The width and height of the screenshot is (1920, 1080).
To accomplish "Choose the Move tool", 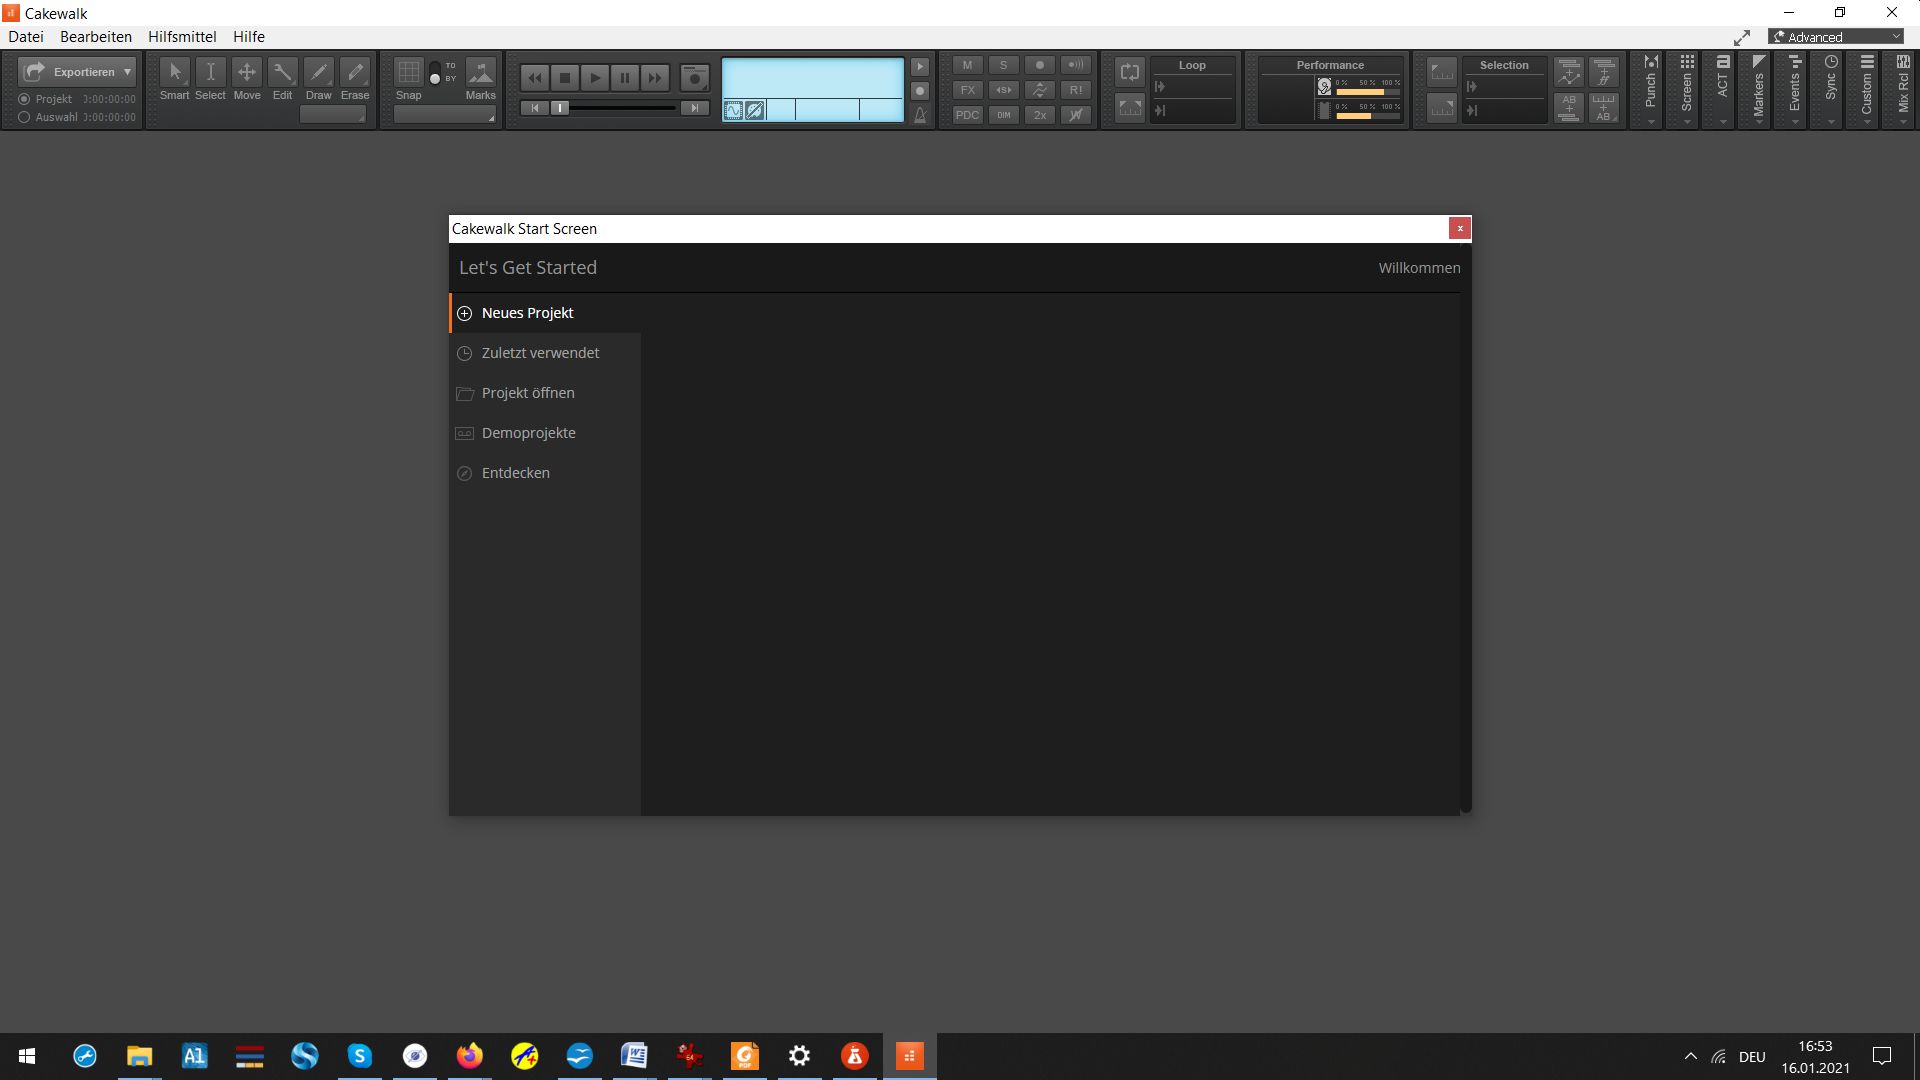I will (247, 73).
